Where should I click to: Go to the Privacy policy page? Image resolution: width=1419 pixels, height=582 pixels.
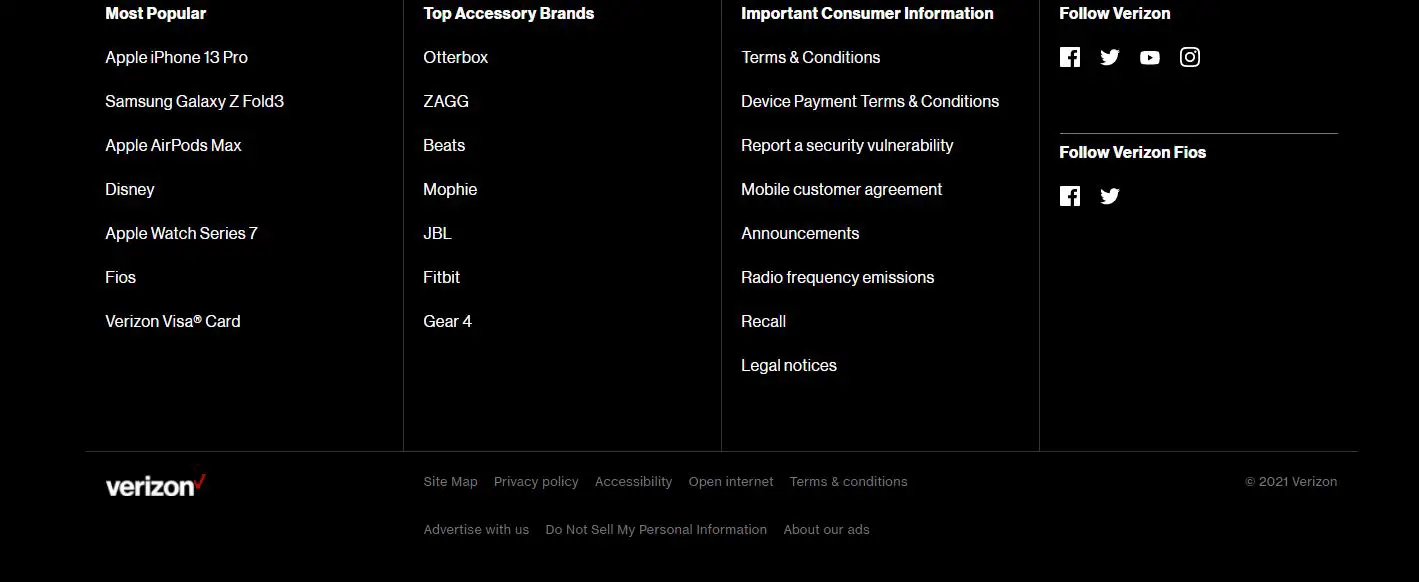pyautogui.click(x=536, y=482)
